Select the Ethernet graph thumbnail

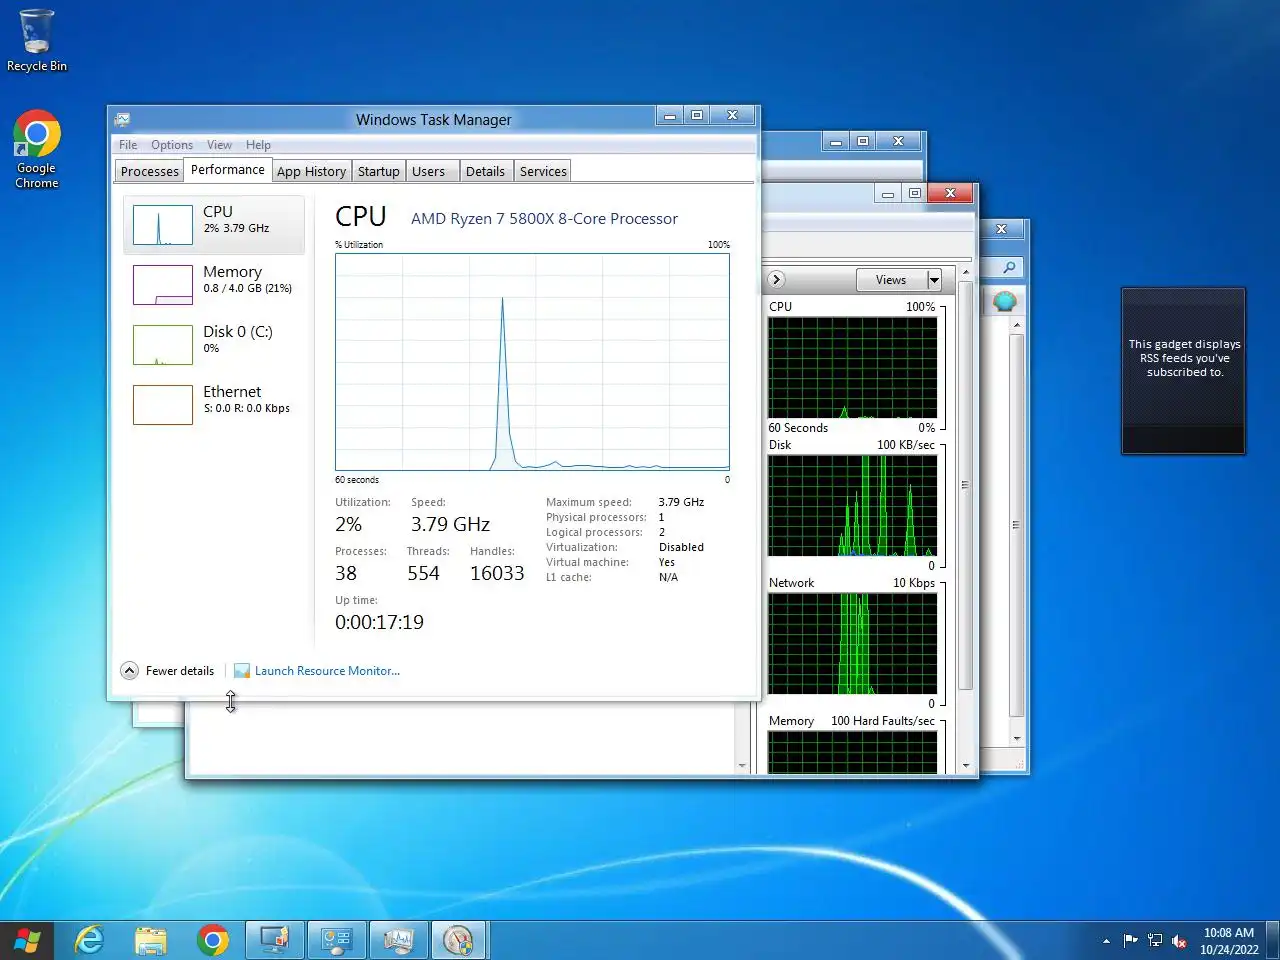click(x=162, y=405)
